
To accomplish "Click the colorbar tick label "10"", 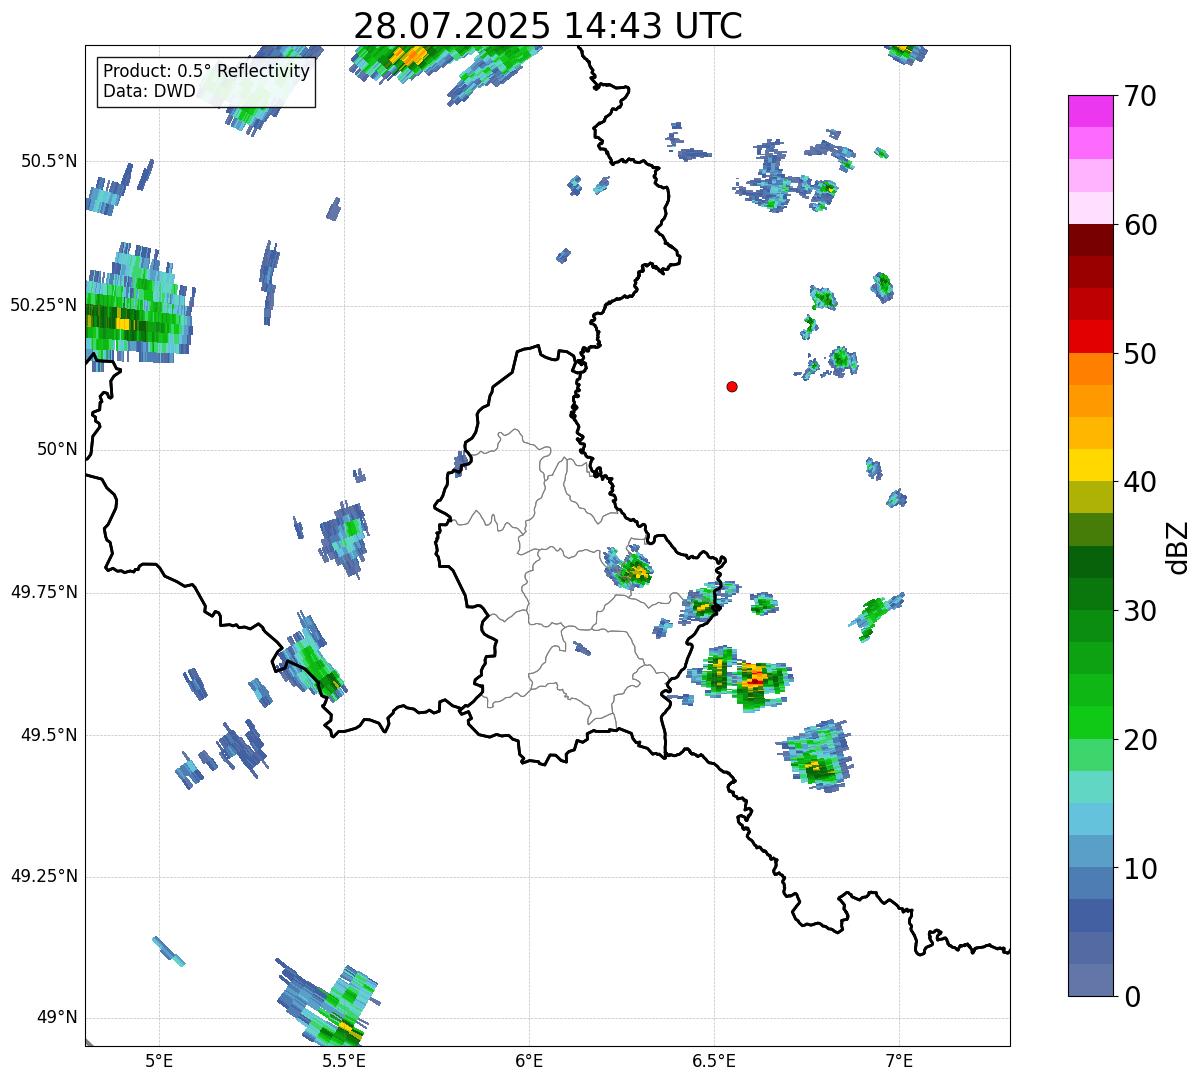I will [x=1140, y=869].
